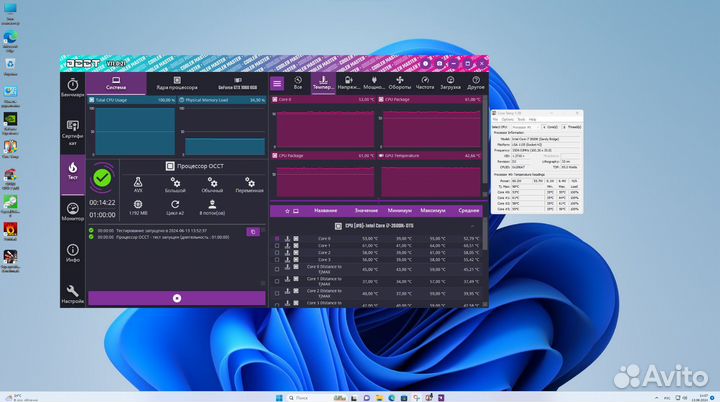Open the Бенчмарк stopwatch section

click(73, 87)
